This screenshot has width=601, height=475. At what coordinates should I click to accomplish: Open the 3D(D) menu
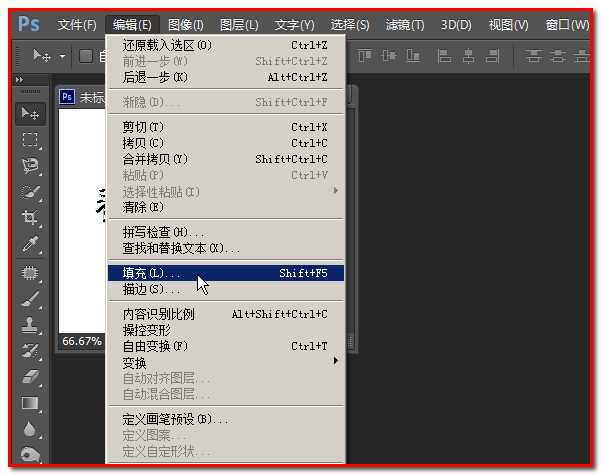tap(456, 25)
